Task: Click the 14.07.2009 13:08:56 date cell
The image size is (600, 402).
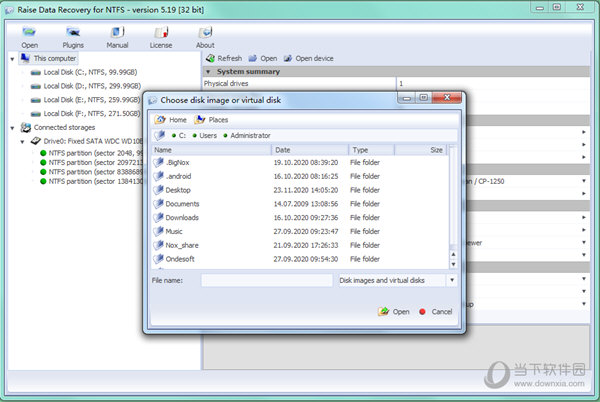Action: [x=305, y=204]
